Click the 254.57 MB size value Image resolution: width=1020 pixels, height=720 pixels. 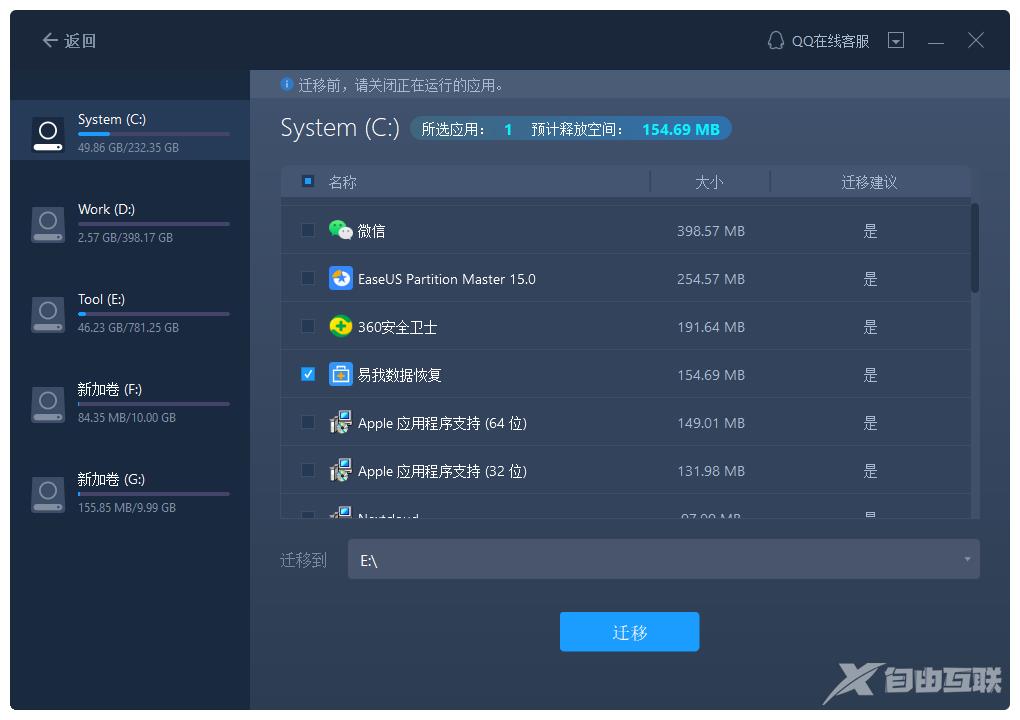coord(710,279)
